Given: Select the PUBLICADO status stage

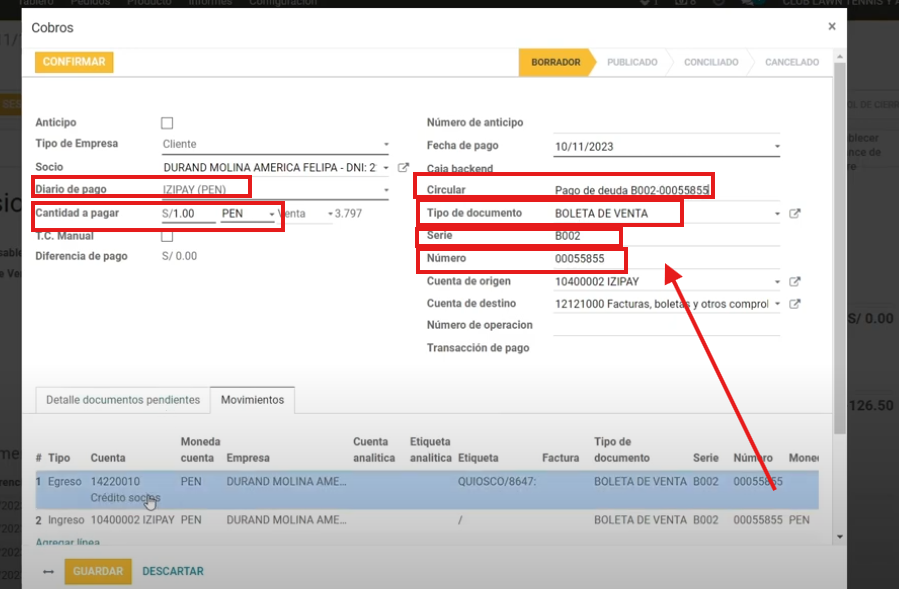Looking at the screenshot, I should tap(632, 62).
